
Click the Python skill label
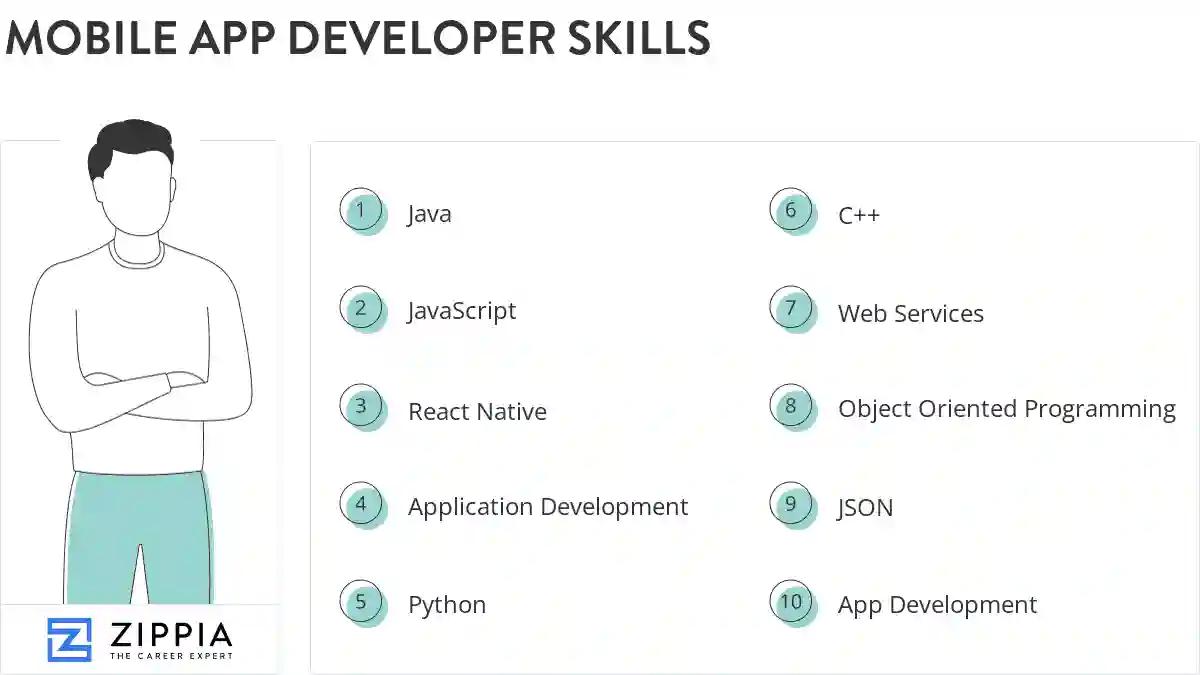point(446,604)
